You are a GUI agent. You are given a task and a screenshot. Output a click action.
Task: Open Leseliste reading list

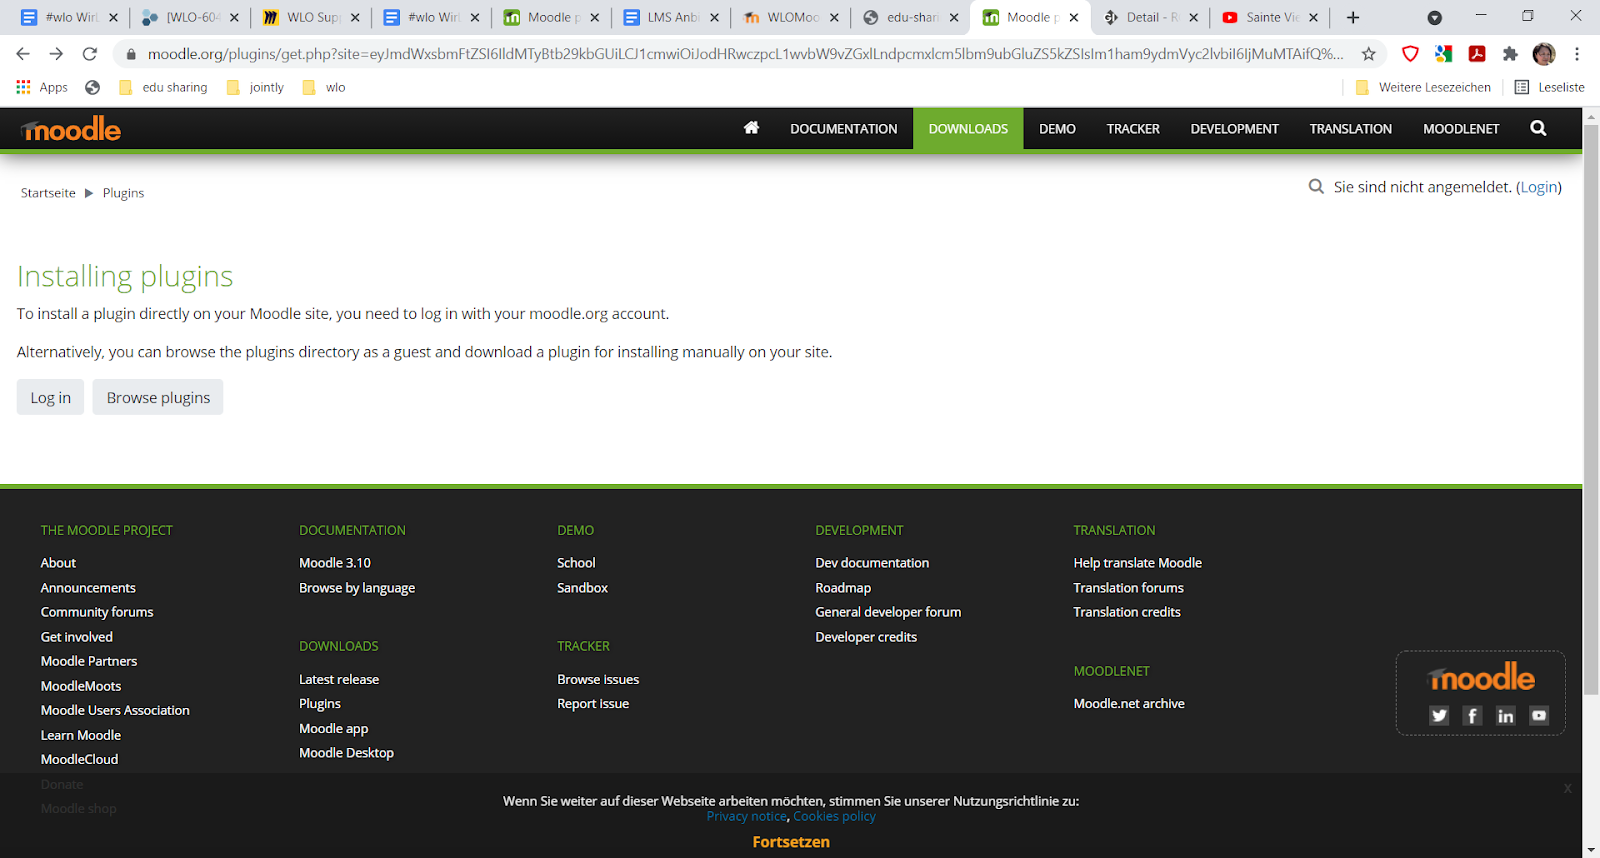[x=1549, y=87]
